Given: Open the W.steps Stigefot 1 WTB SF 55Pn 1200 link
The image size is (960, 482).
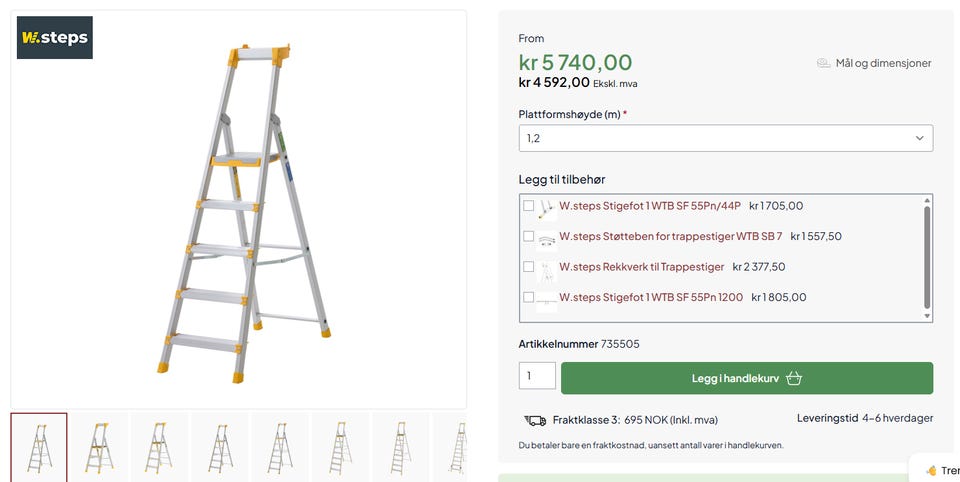Looking at the screenshot, I should 651,297.
